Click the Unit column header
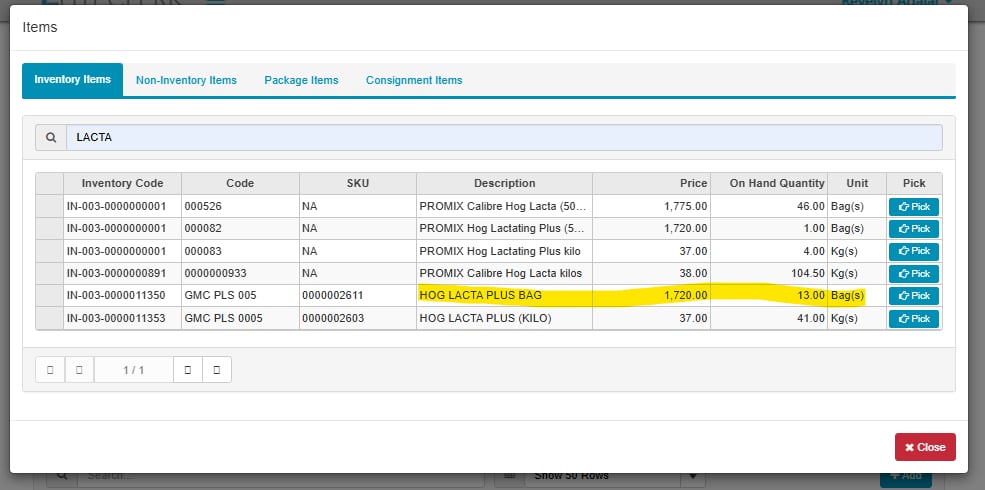985x490 pixels. click(x=857, y=183)
